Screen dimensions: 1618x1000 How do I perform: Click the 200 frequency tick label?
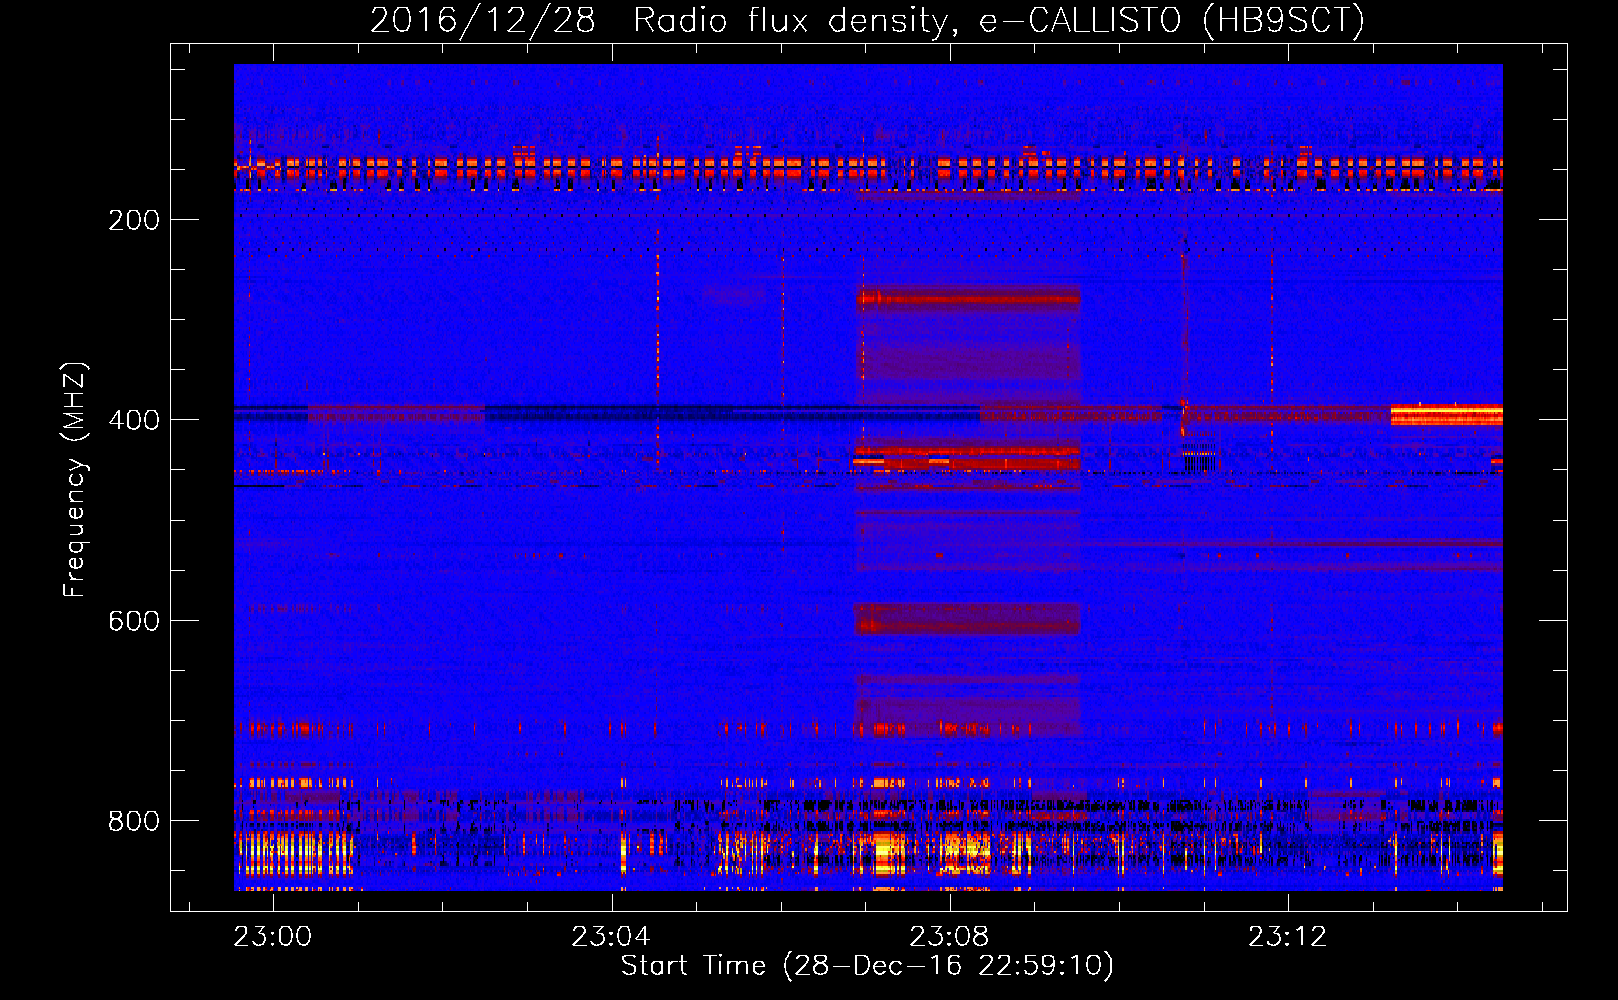(134, 220)
